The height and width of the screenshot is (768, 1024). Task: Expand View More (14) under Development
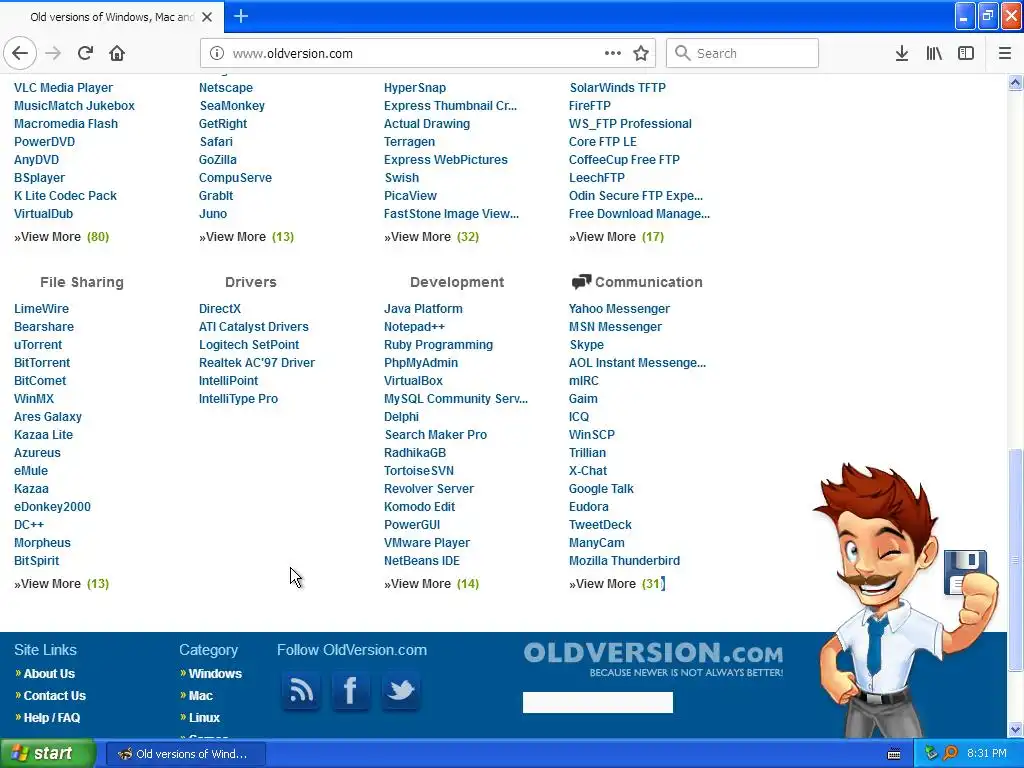(x=432, y=583)
